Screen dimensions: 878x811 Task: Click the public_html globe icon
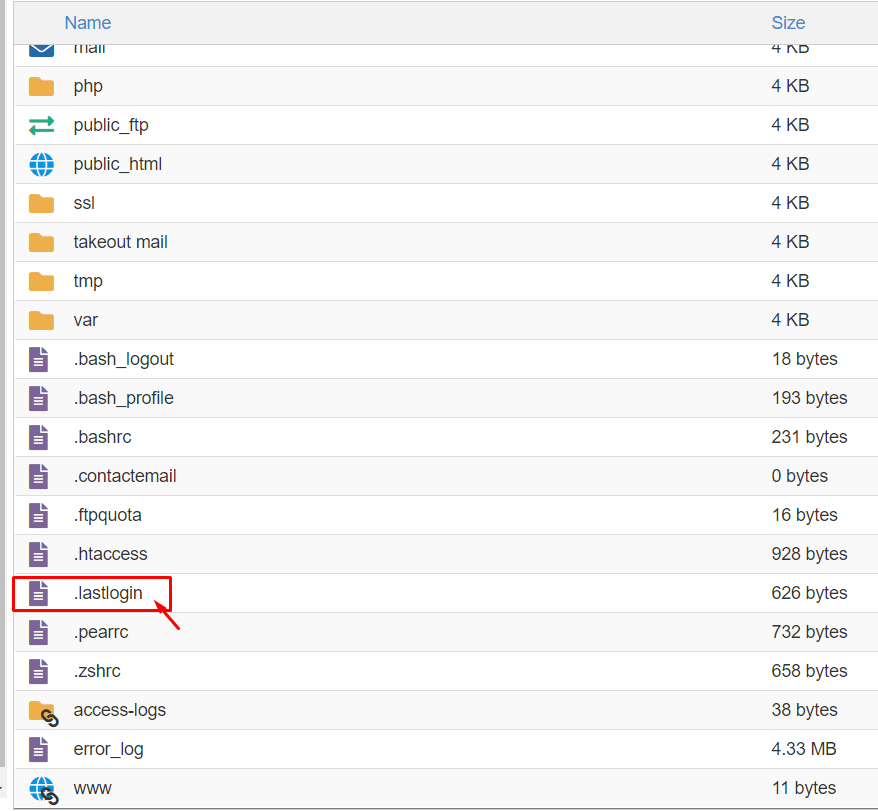tap(41, 164)
